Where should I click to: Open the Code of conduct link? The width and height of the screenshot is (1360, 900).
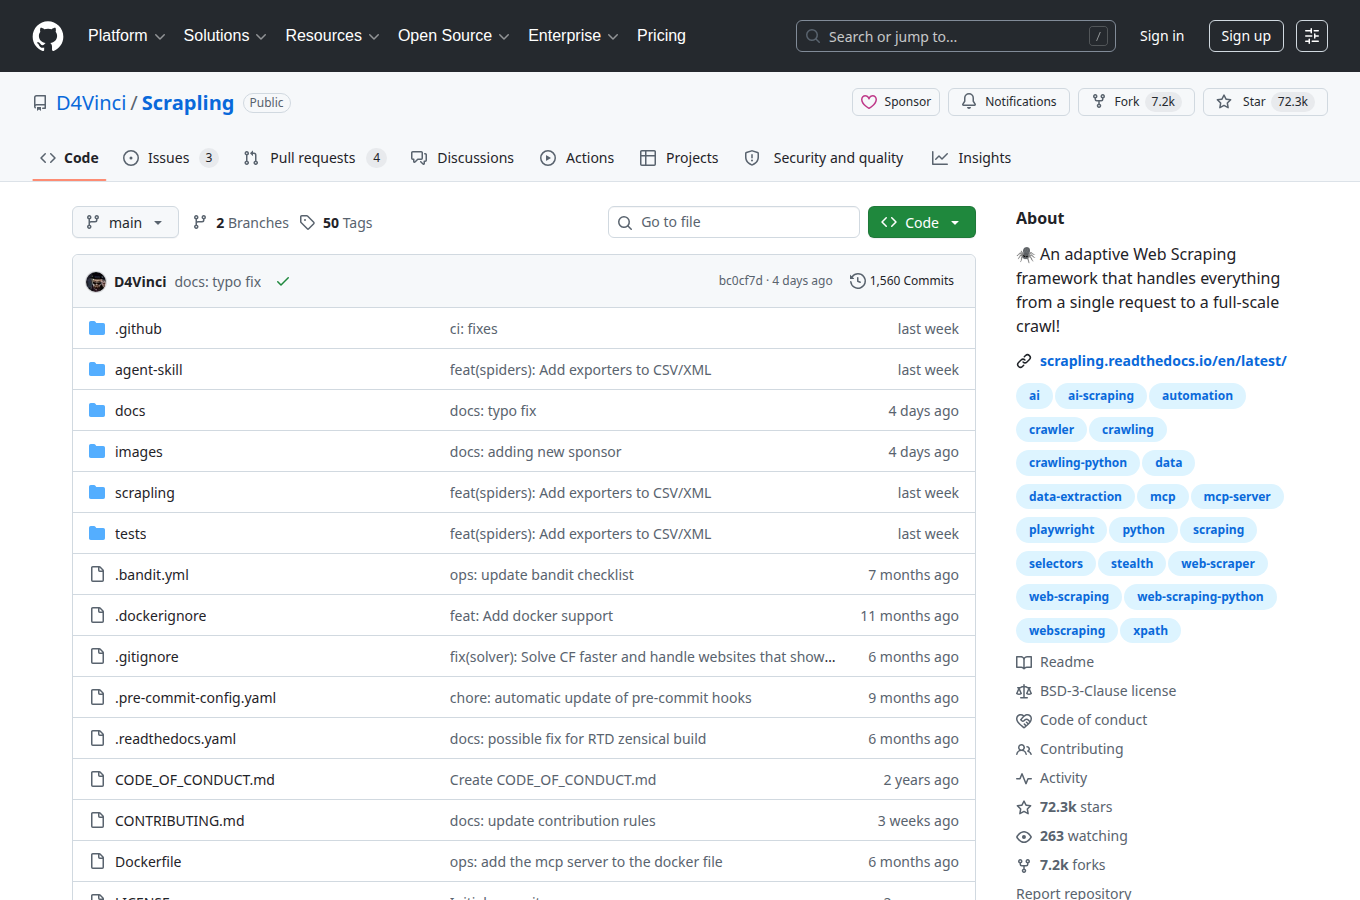pos(1082,720)
